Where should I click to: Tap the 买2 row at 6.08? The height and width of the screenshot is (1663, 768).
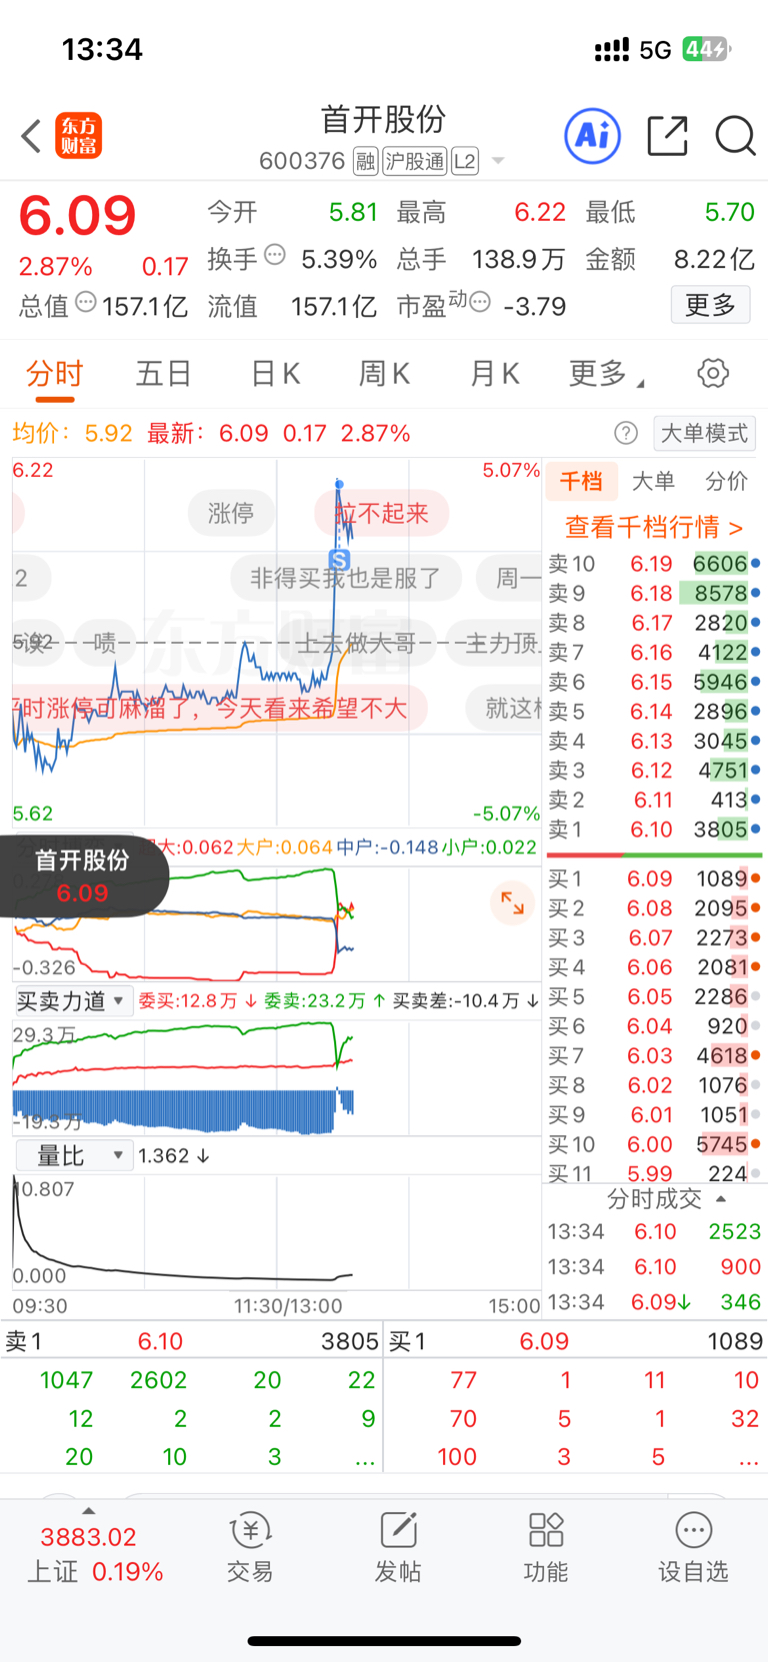(655, 908)
